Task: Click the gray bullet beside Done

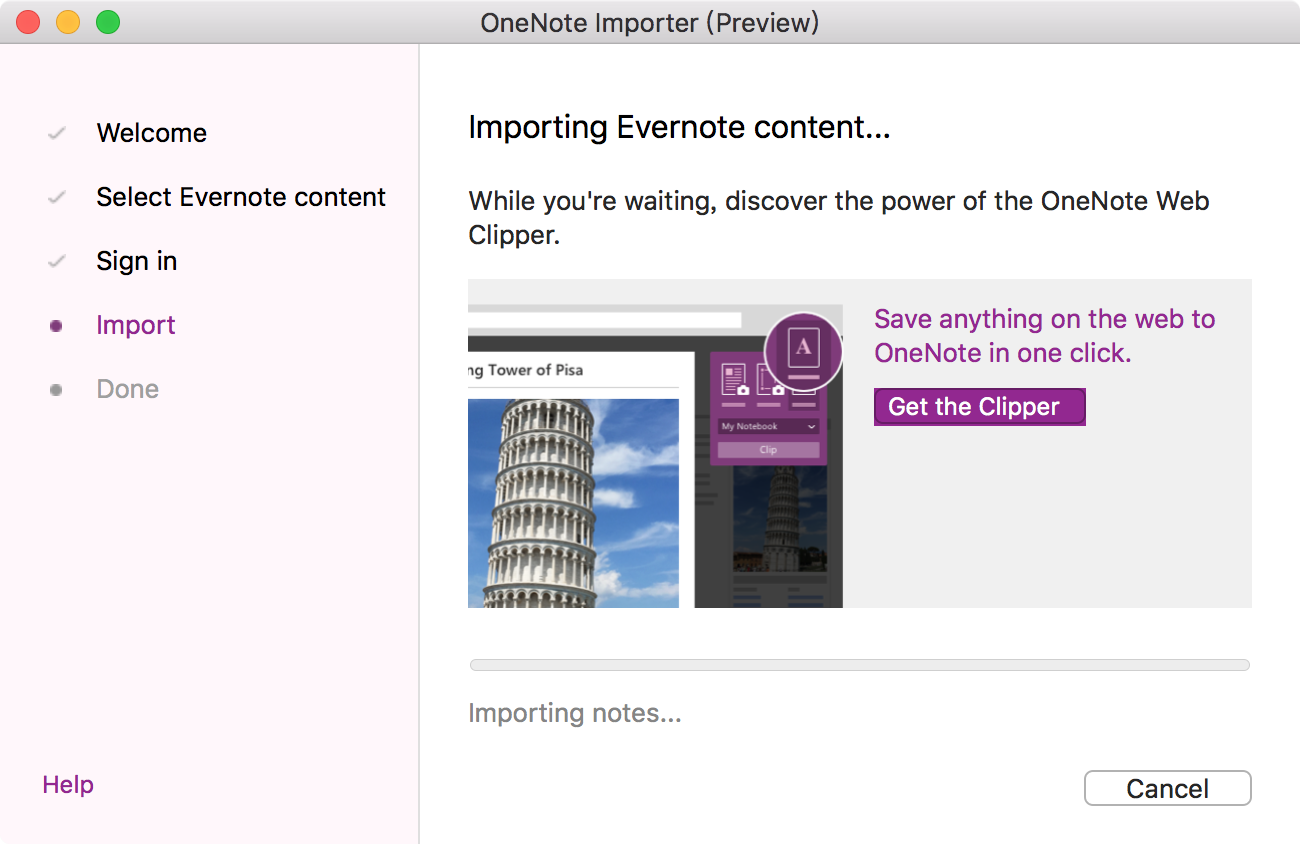Action: [56, 390]
